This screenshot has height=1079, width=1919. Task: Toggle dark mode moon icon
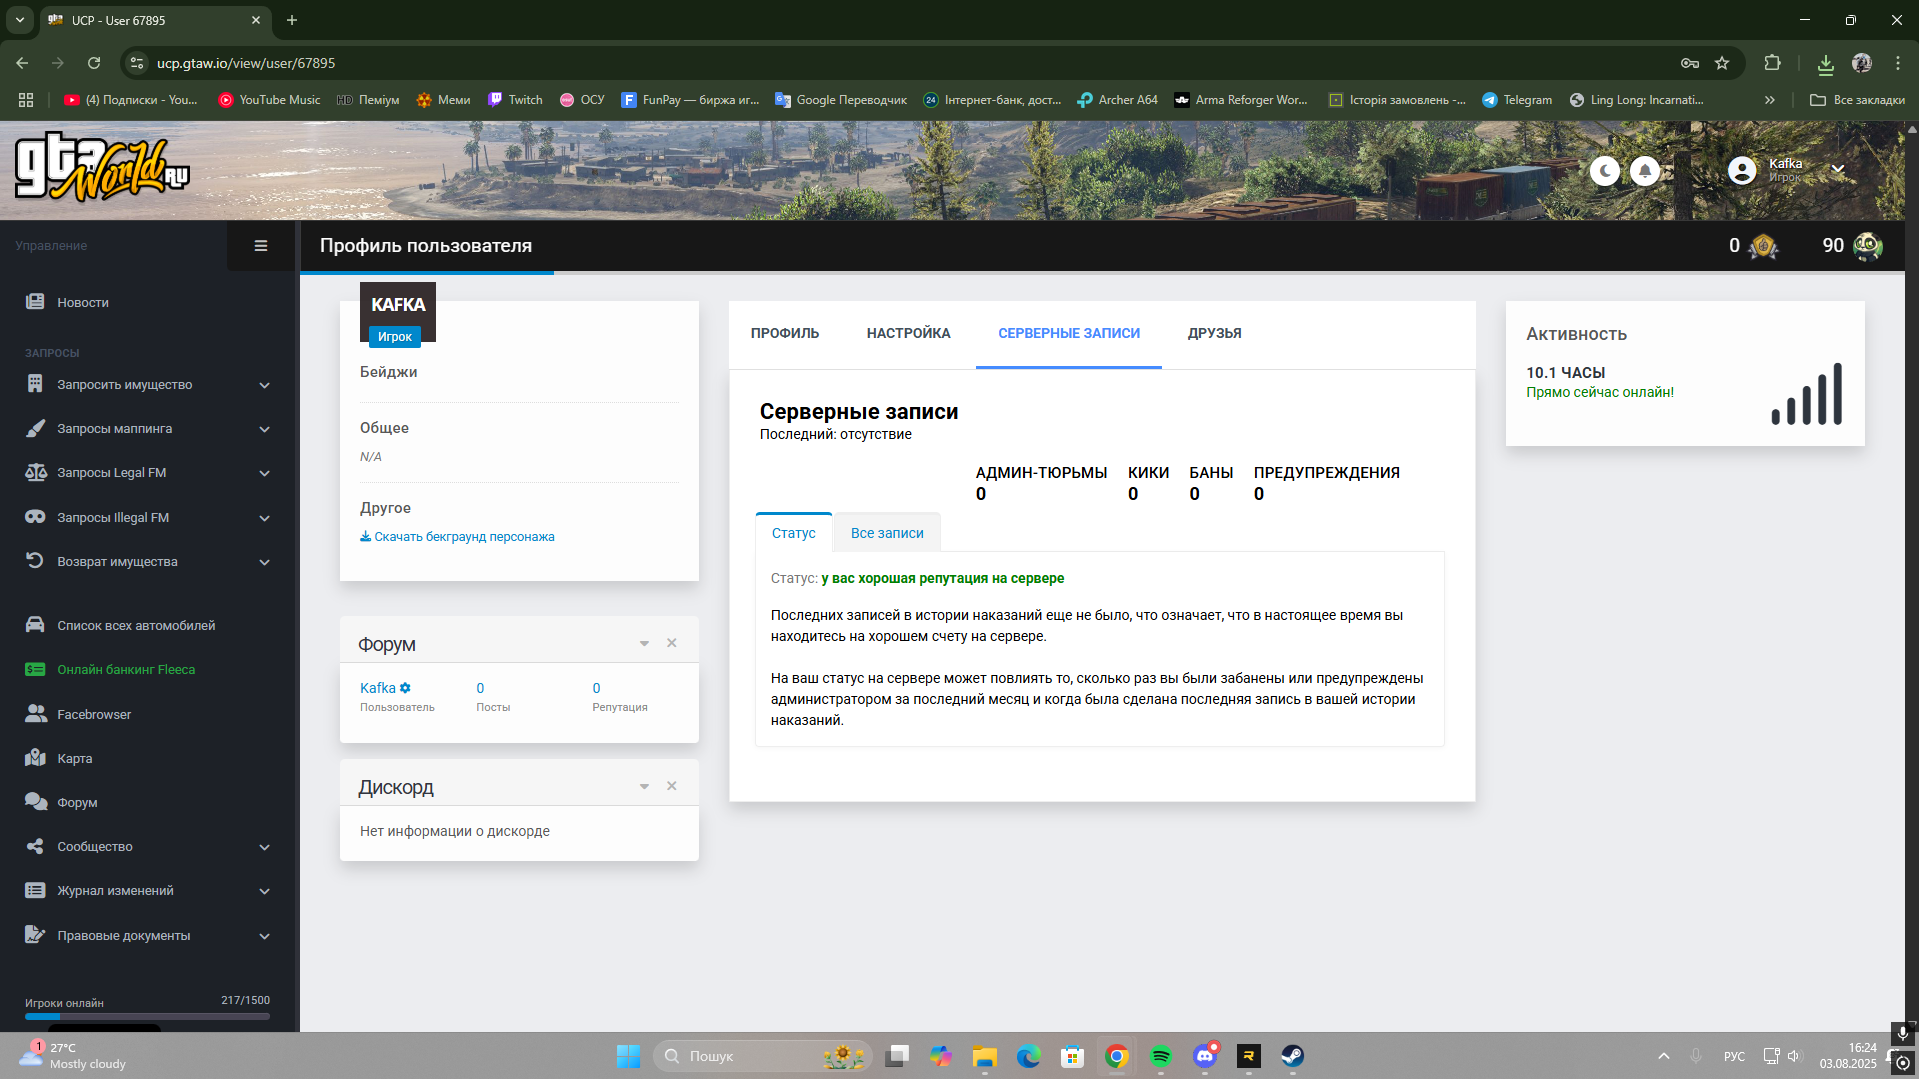tap(1605, 171)
